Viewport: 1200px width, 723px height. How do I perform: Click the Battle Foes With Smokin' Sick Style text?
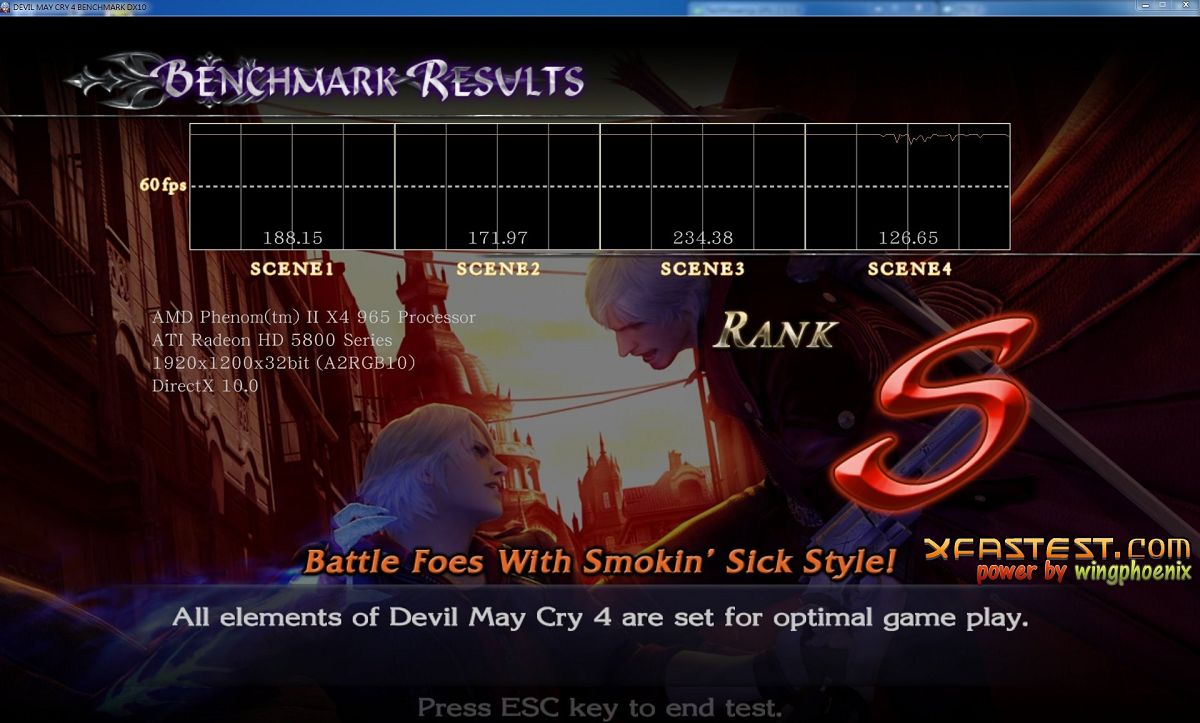coord(599,561)
